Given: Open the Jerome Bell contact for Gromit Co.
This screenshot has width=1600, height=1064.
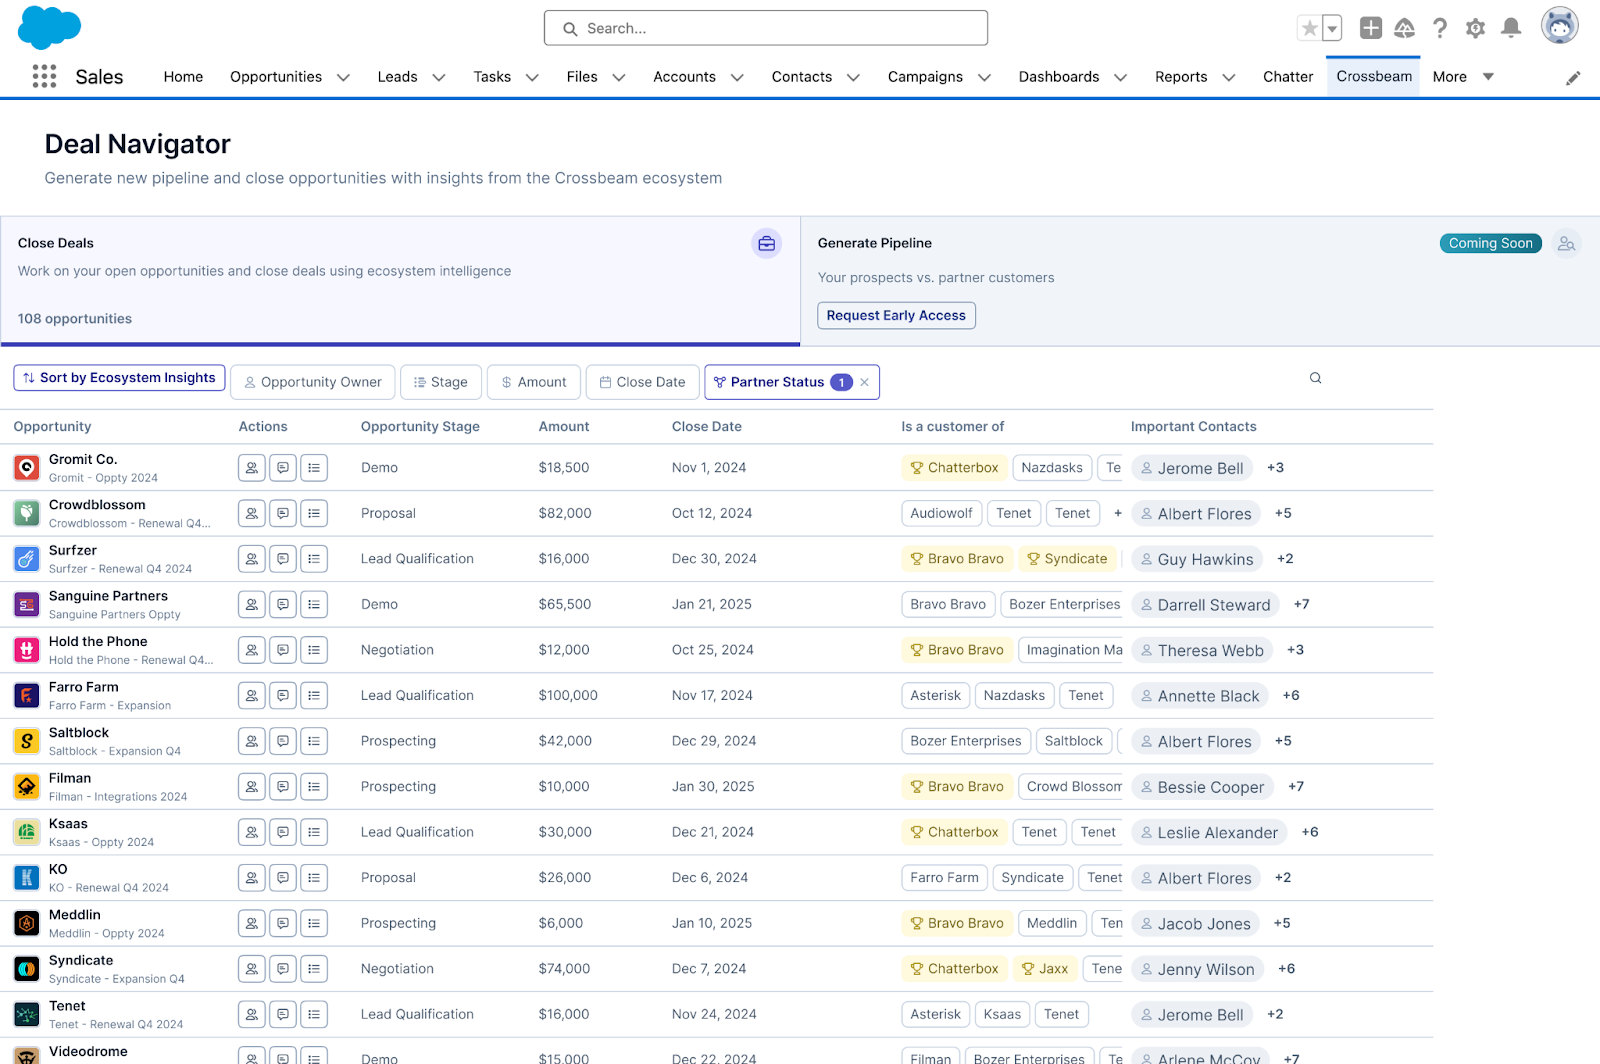Looking at the screenshot, I should (1192, 468).
